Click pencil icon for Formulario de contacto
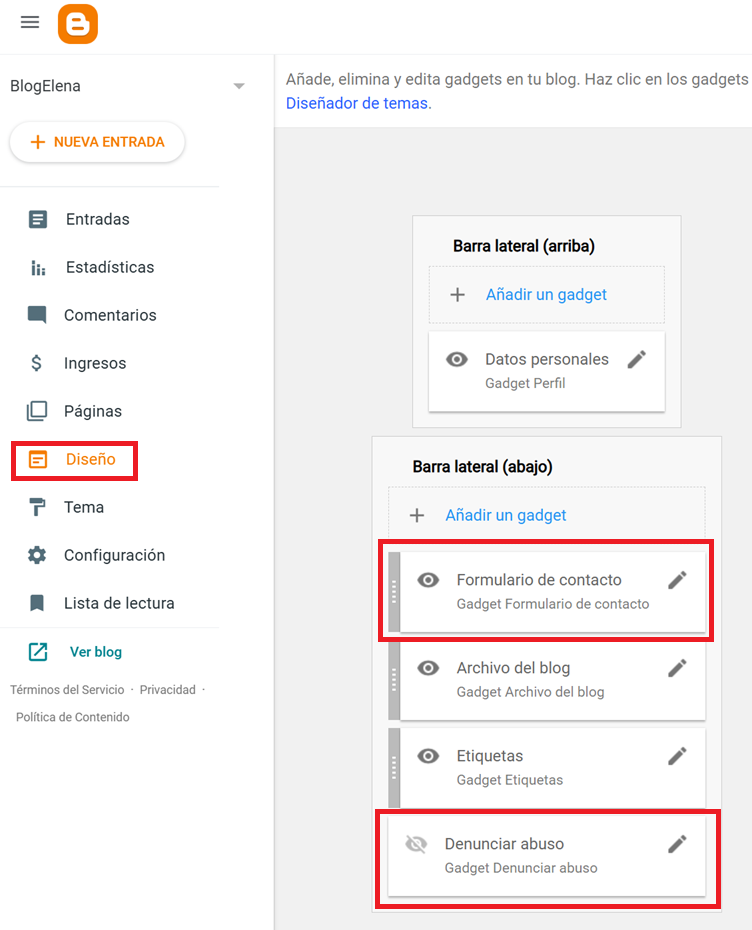Image resolution: width=752 pixels, height=930 pixels. tap(677, 580)
